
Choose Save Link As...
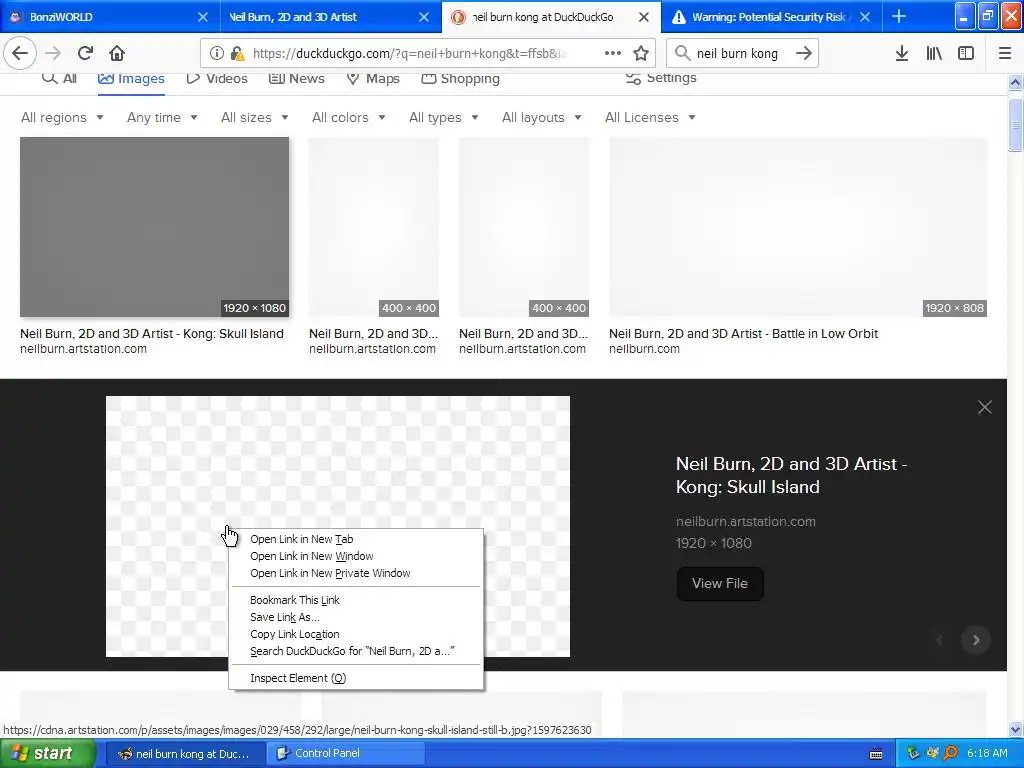pos(356,617)
